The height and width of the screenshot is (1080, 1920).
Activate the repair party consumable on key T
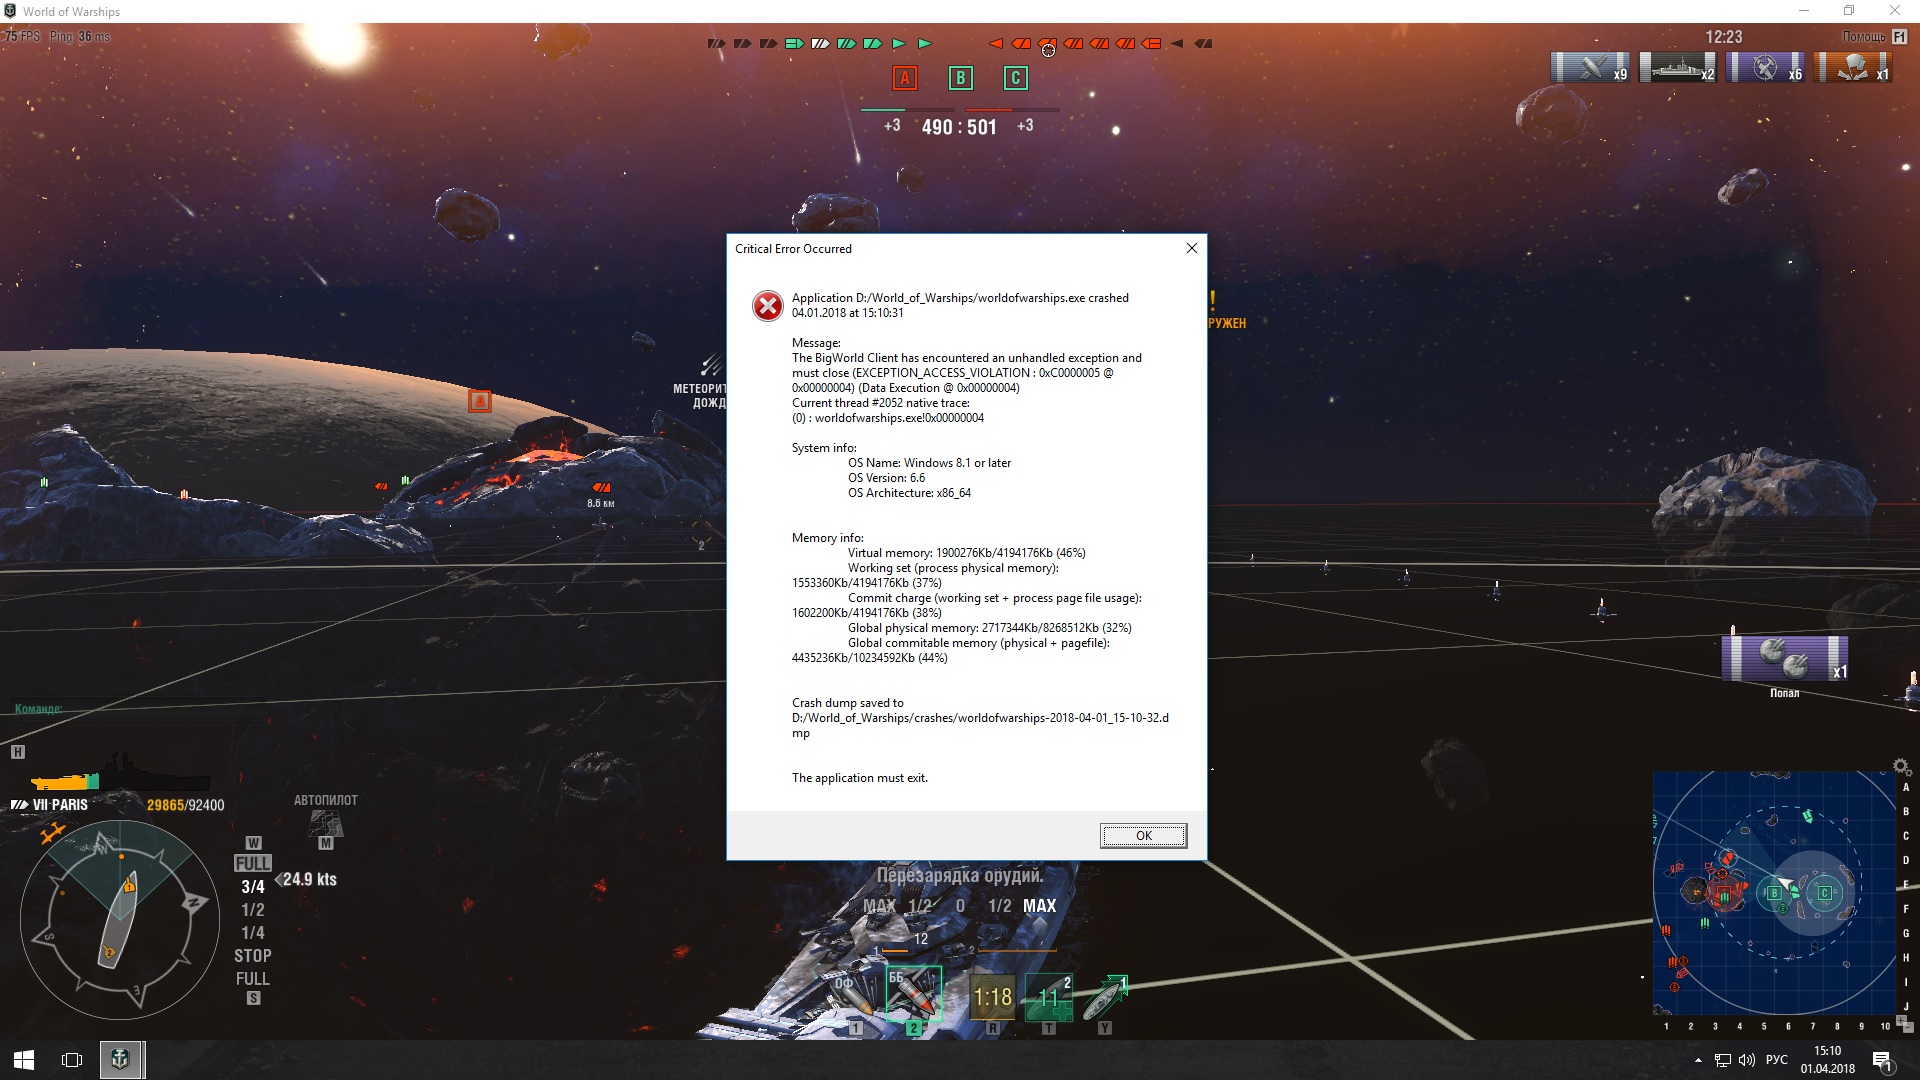pyautogui.click(x=1048, y=996)
